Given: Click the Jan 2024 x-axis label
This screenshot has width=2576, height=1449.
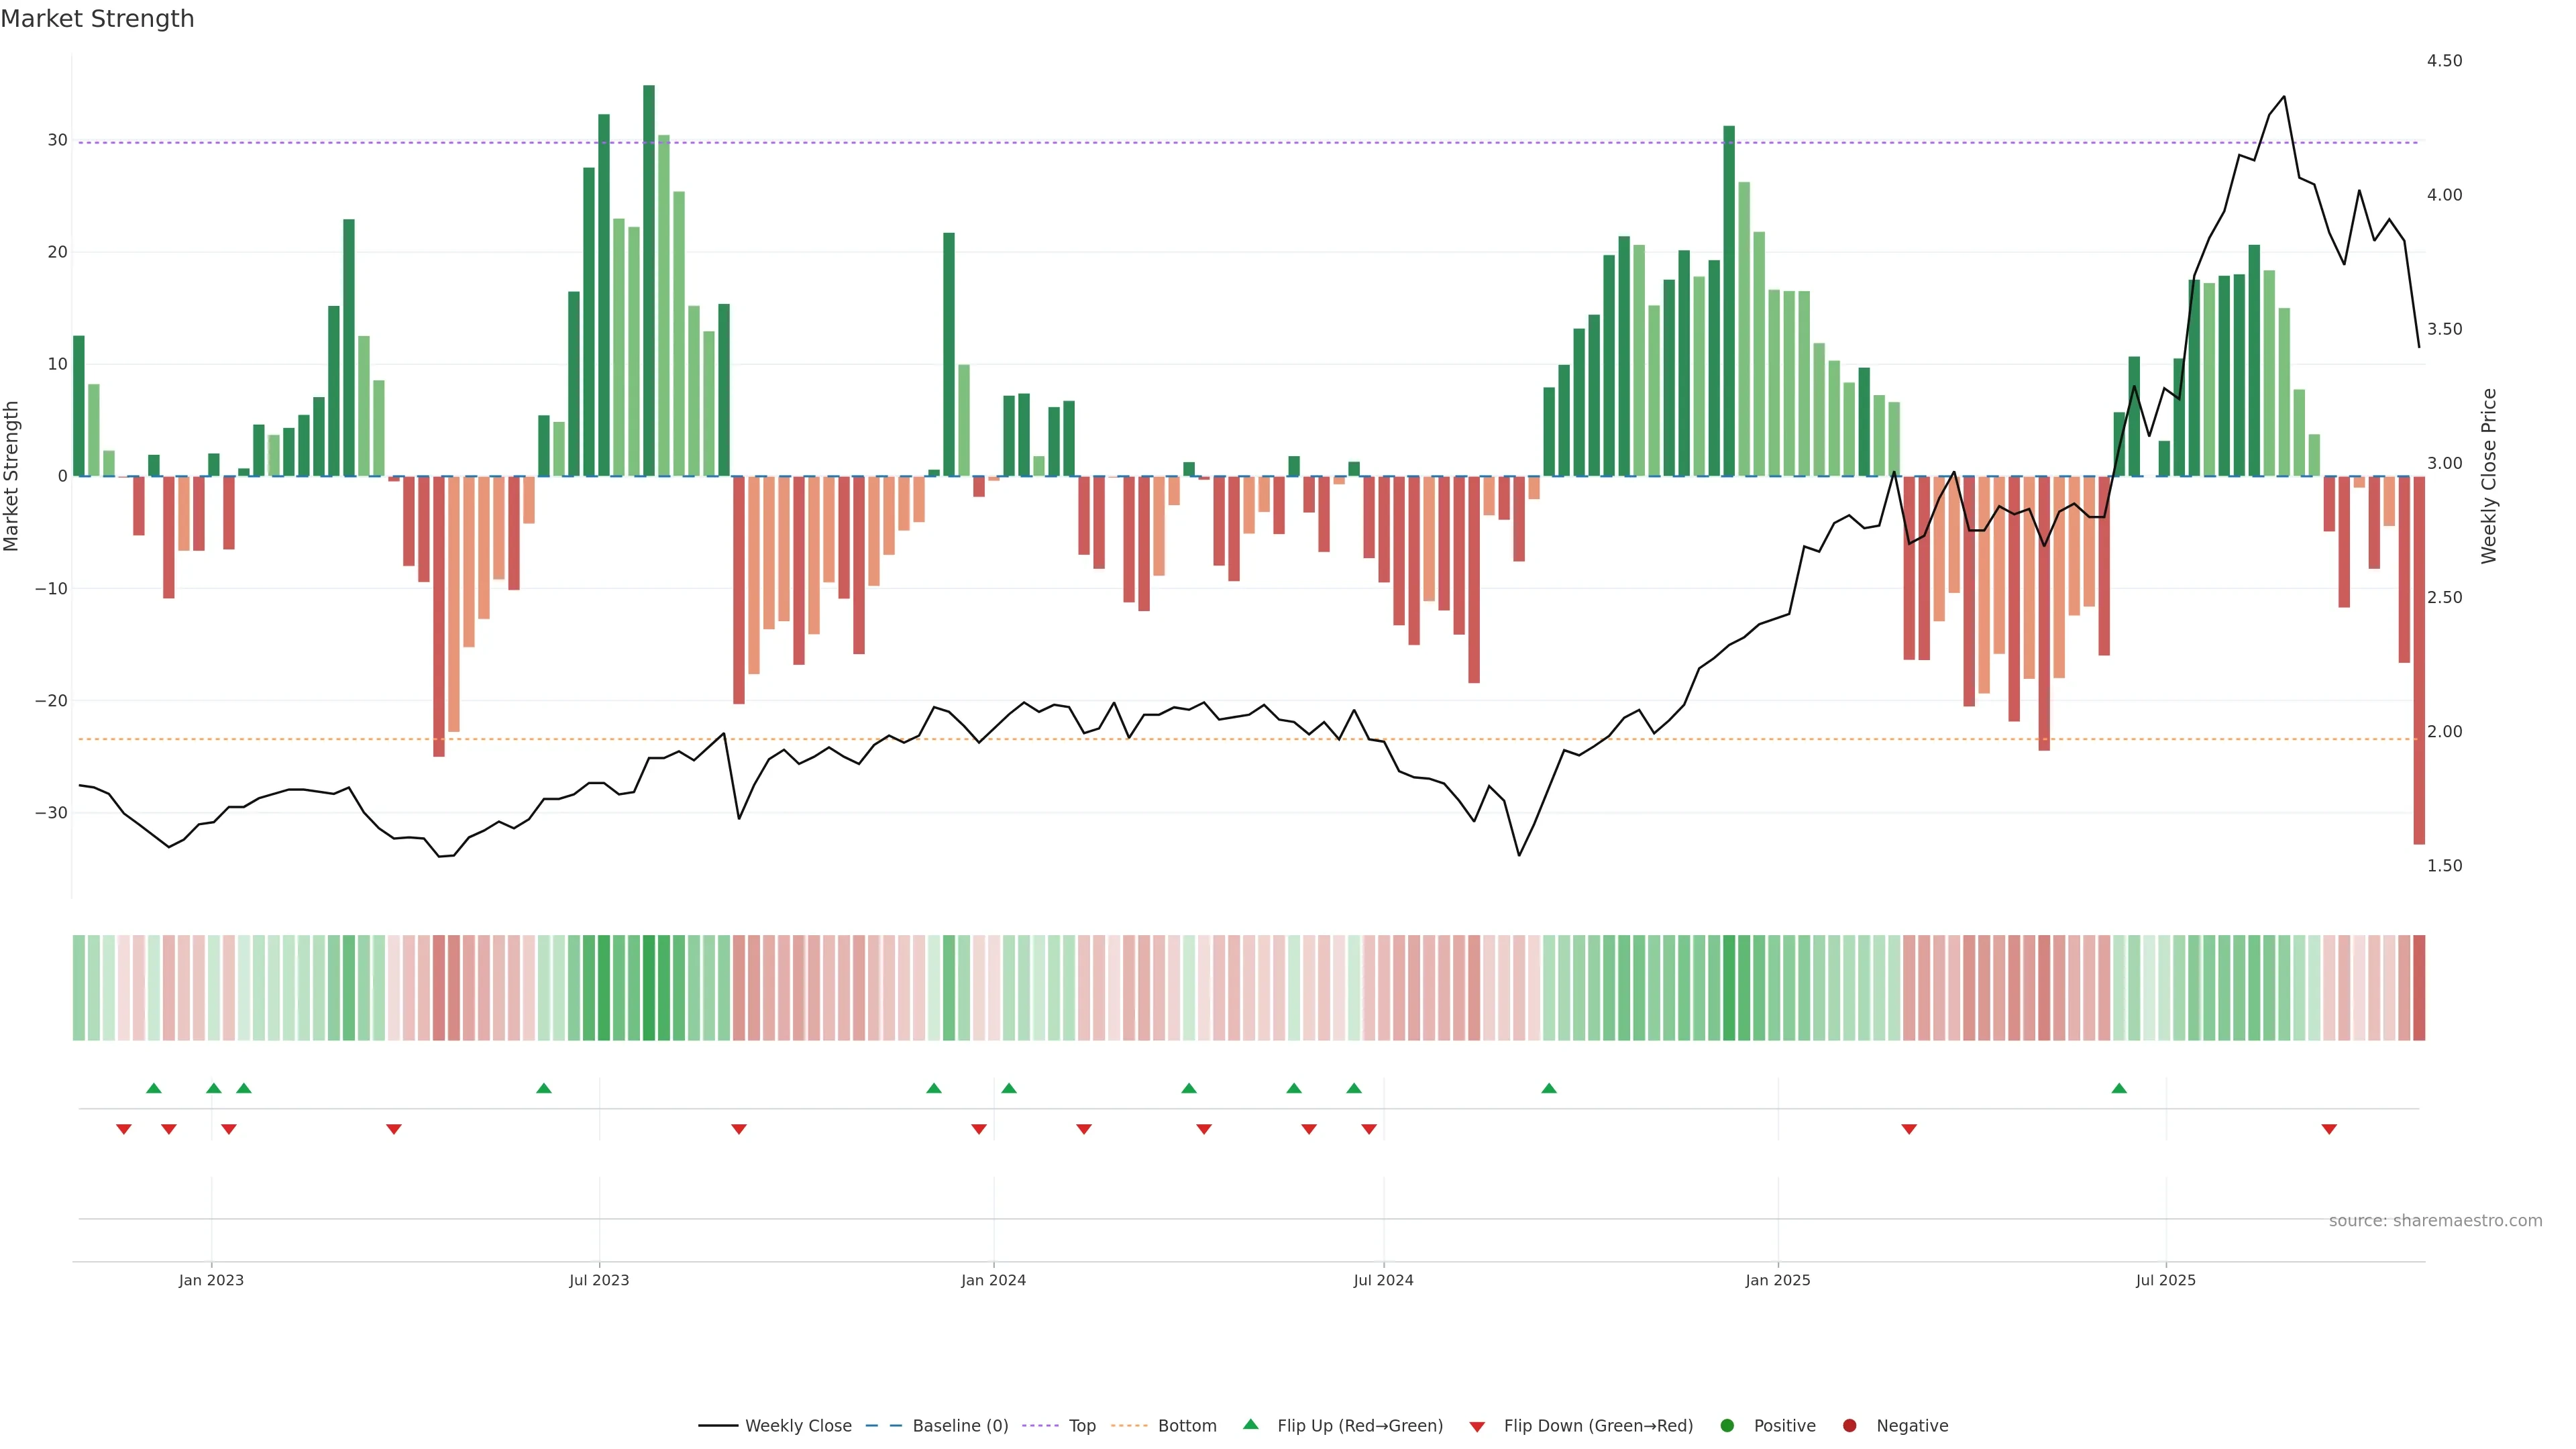Looking at the screenshot, I should pyautogui.click(x=993, y=1280).
